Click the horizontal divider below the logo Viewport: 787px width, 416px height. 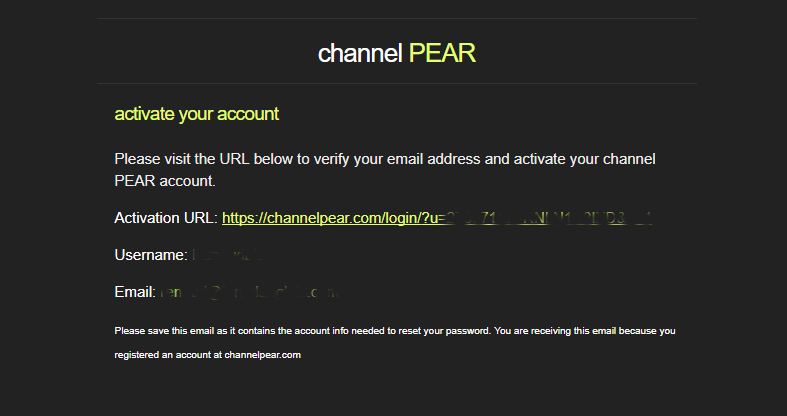point(397,83)
